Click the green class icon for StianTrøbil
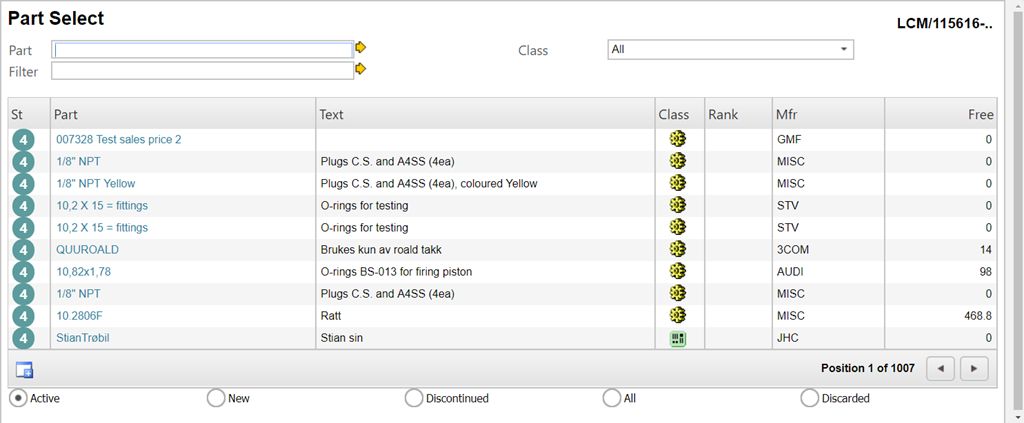Viewport: 1024px width, 423px height. [678, 338]
